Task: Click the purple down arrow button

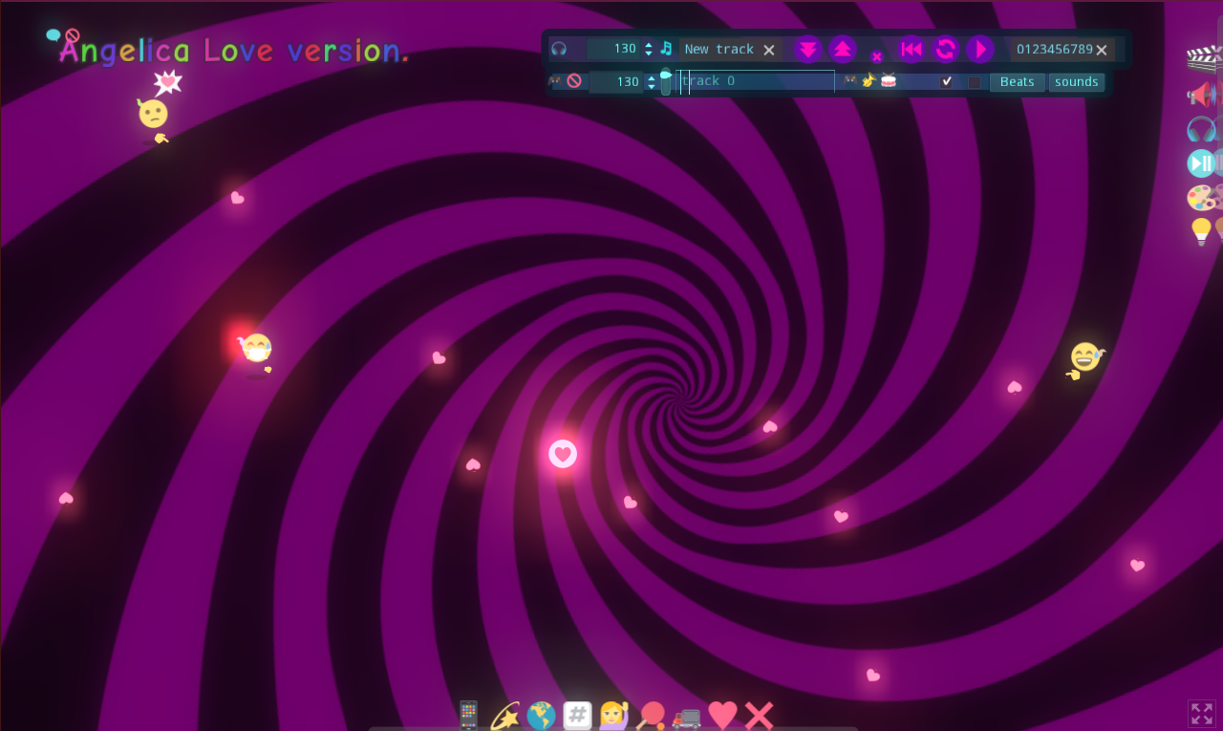Action: [808, 48]
